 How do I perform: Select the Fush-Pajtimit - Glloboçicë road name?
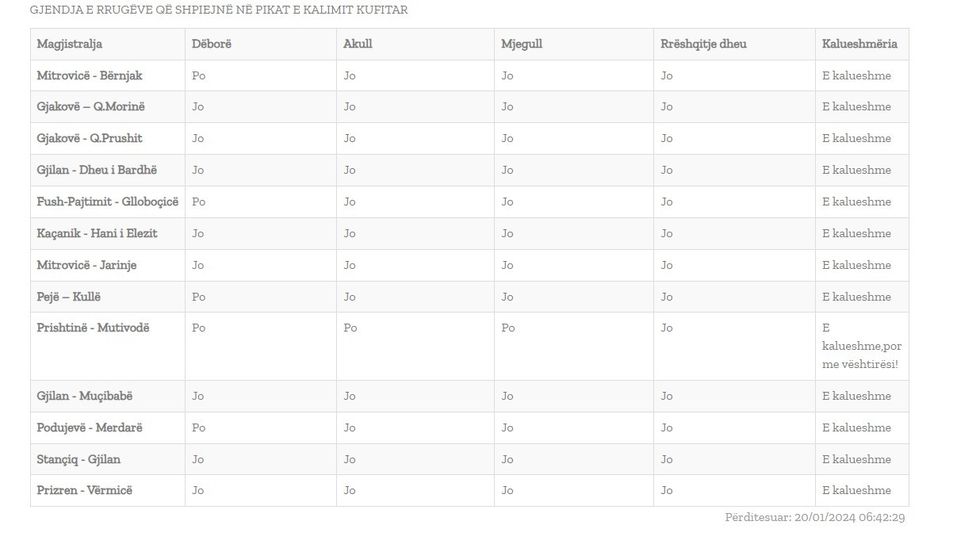tap(107, 202)
